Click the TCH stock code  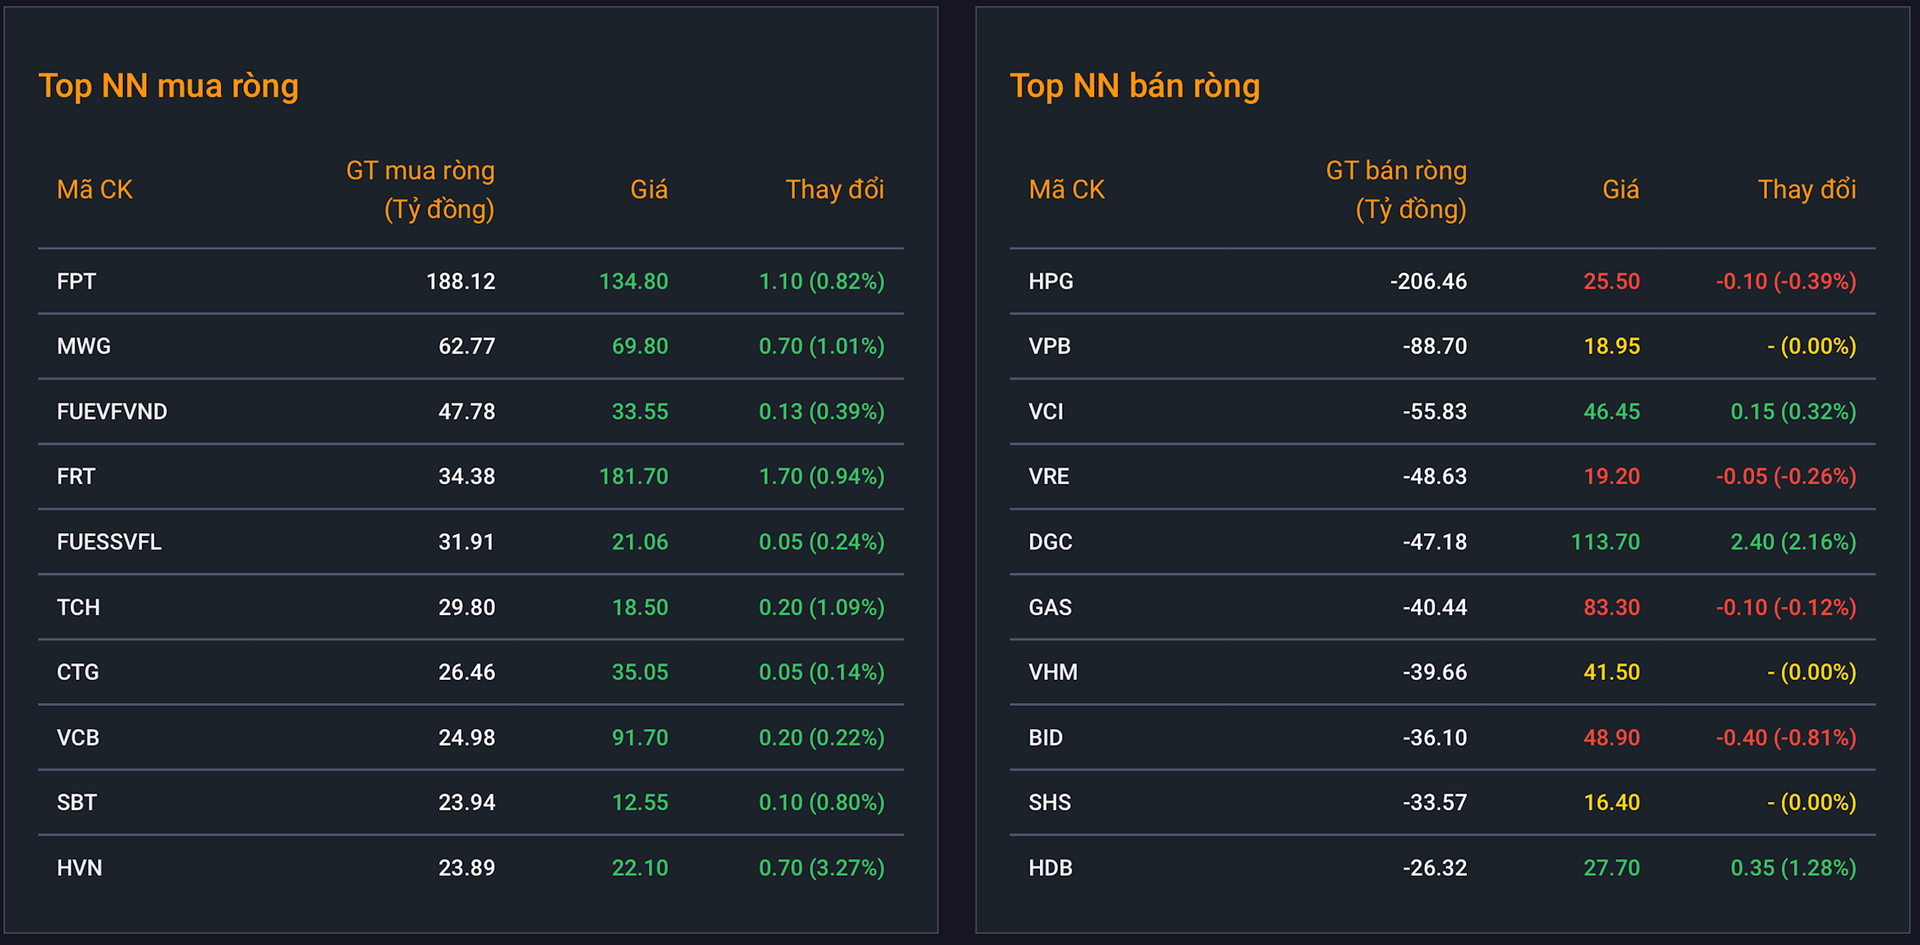(78, 608)
